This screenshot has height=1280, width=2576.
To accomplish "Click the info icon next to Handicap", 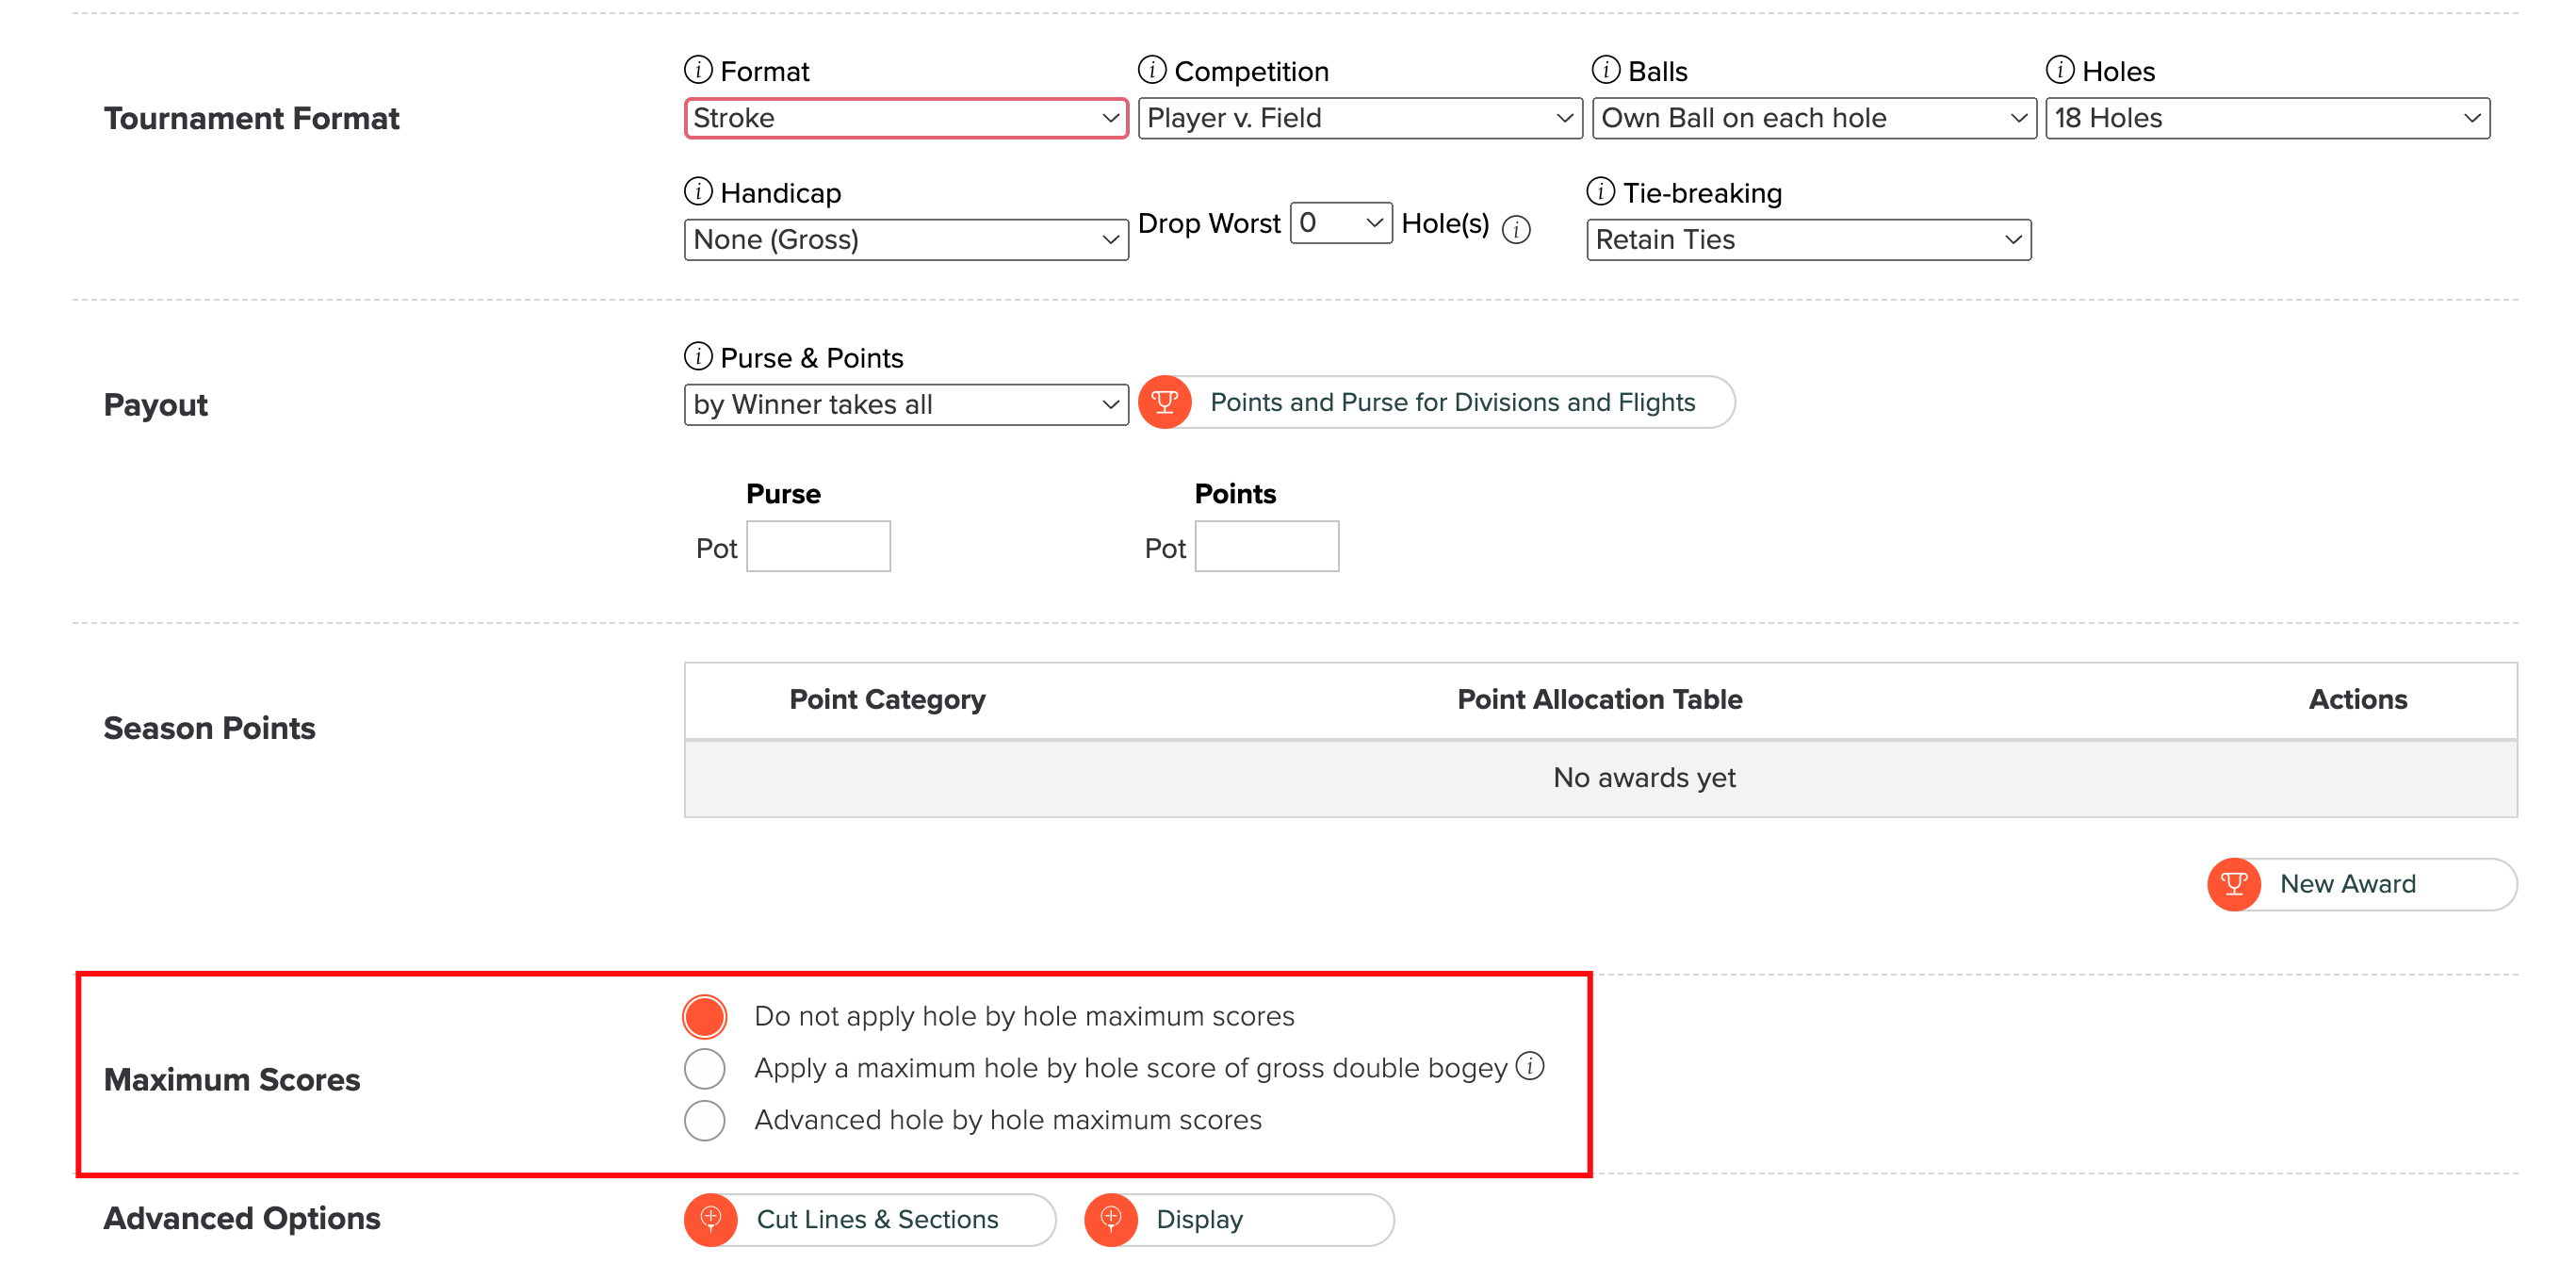I will pyautogui.click(x=698, y=191).
